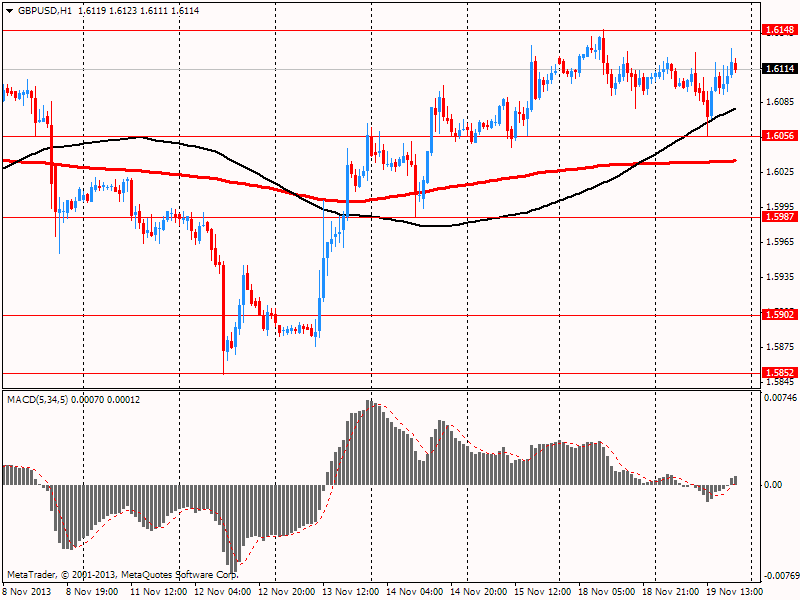Click the 18 Nov 21:00 time label
The width and height of the screenshot is (800, 600).
[671, 592]
